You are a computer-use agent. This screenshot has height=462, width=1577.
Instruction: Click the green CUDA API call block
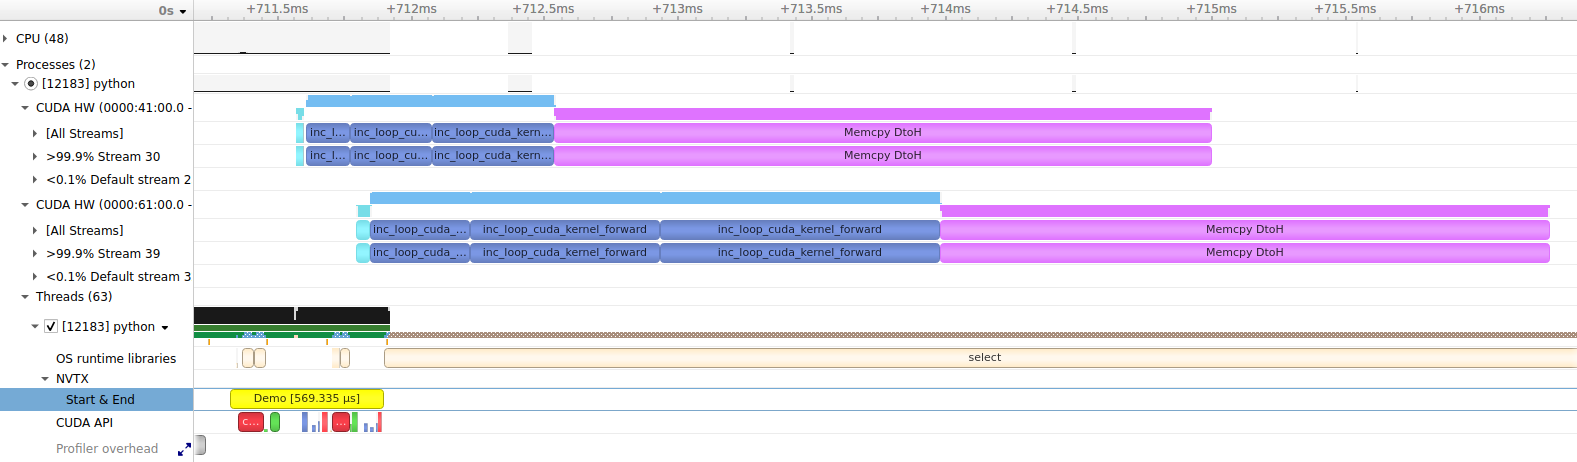(275, 422)
